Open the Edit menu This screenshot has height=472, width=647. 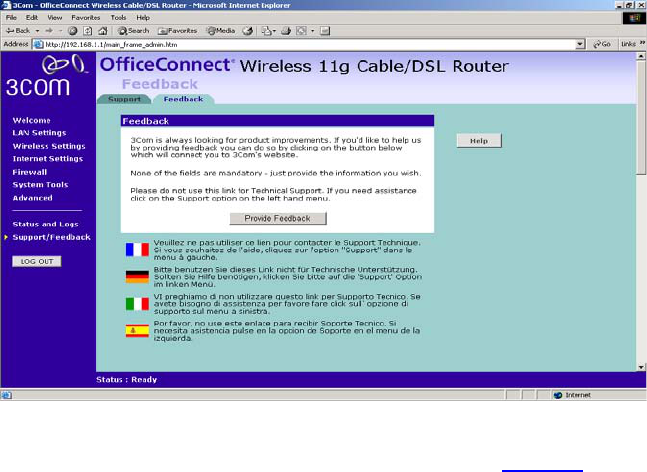pyautogui.click(x=32, y=18)
